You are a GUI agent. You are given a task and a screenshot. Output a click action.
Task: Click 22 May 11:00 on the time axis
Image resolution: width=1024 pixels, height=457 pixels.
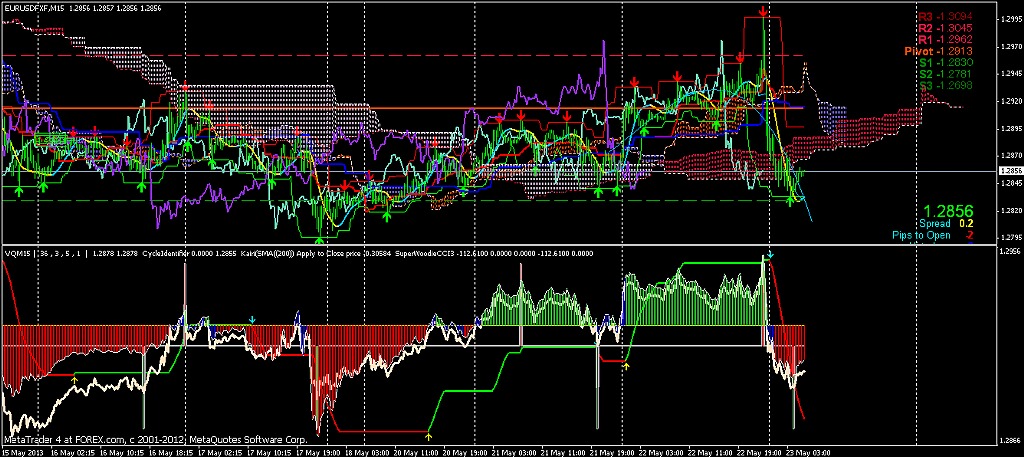pos(711,452)
